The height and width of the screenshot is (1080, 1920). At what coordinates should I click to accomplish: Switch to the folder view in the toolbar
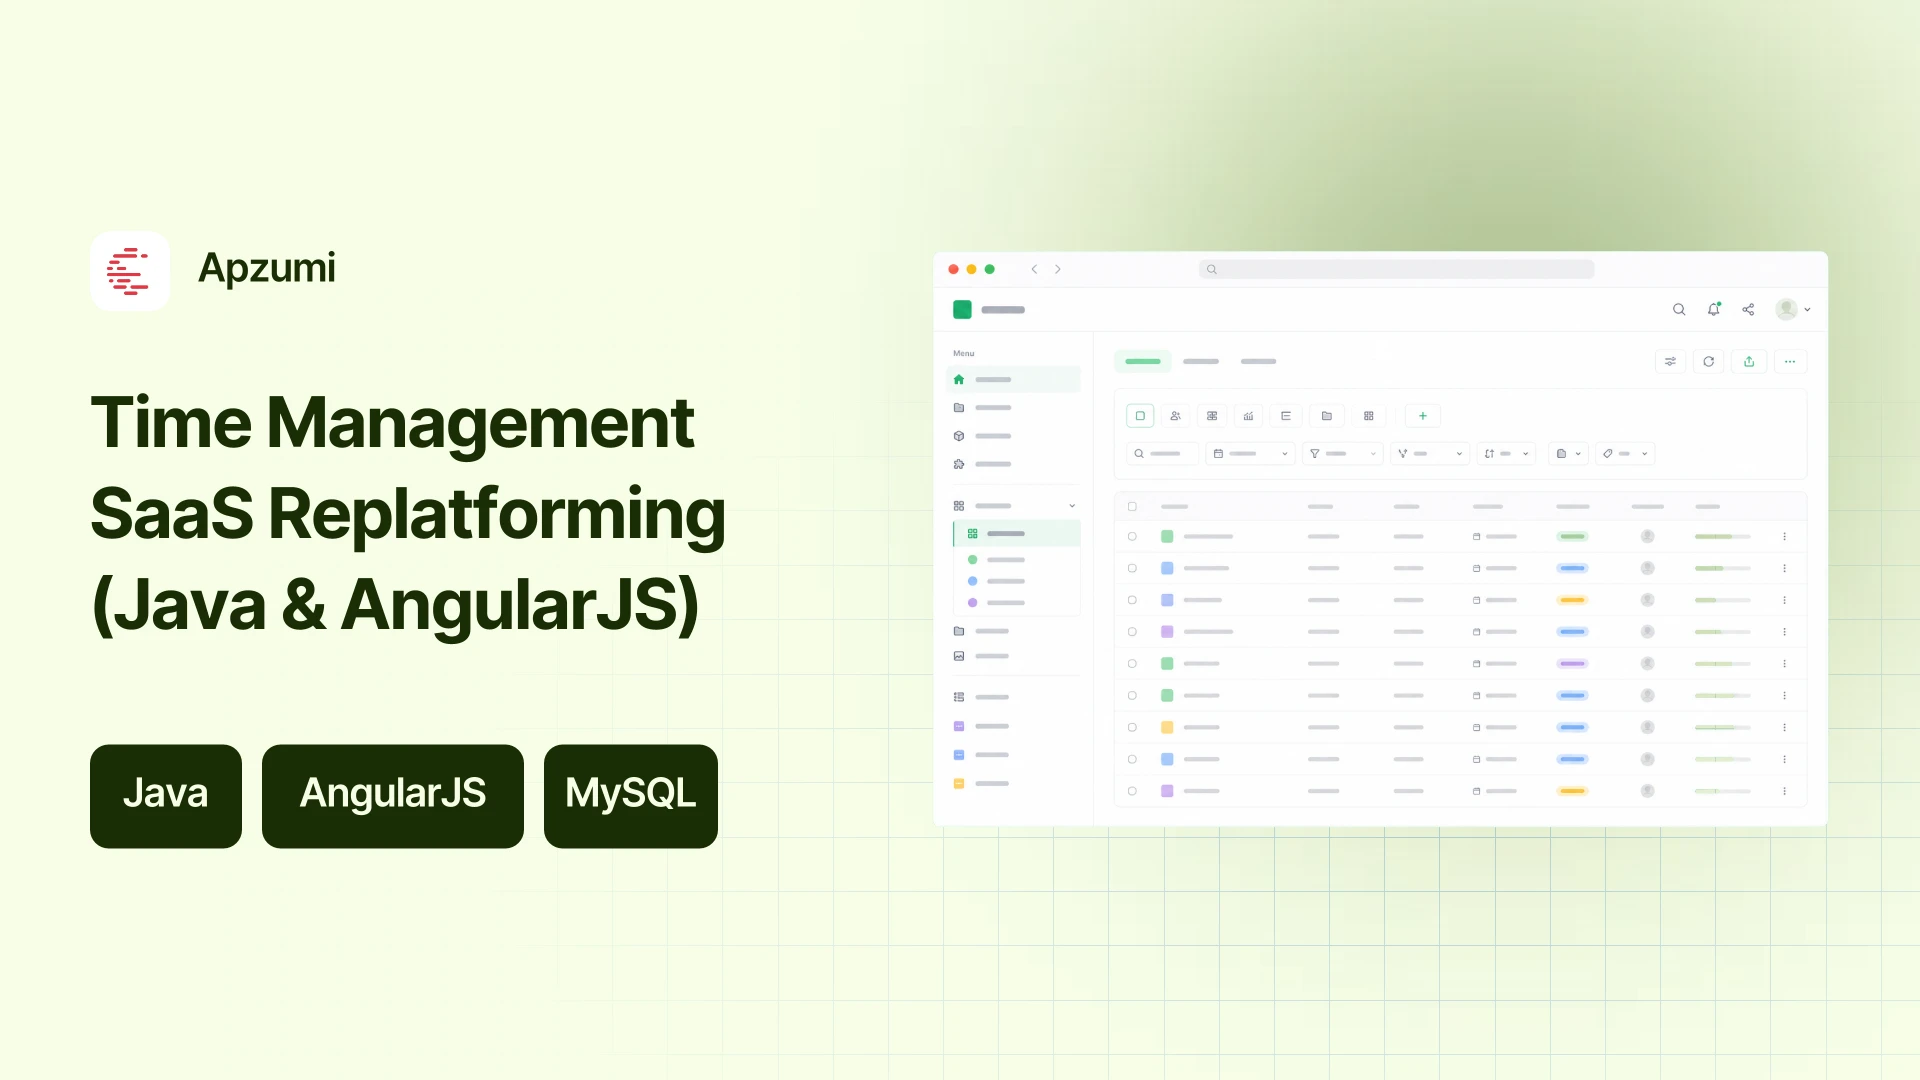coord(1327,416)
